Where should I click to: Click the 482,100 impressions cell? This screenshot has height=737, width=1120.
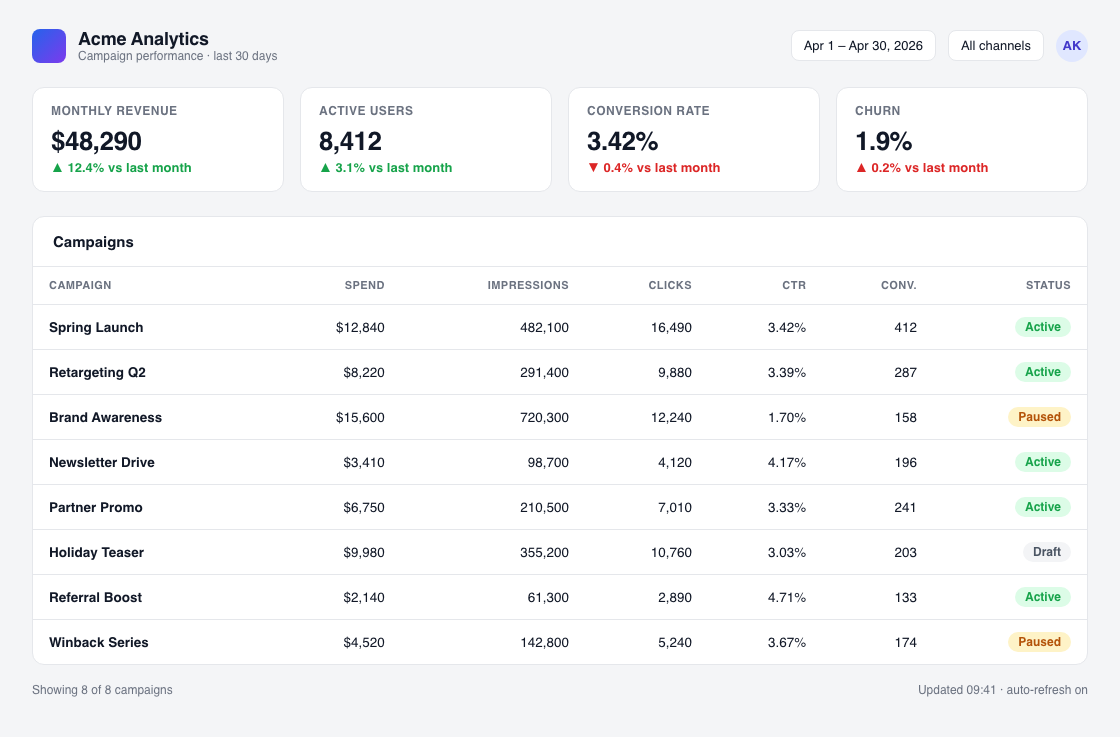[544, 328]
